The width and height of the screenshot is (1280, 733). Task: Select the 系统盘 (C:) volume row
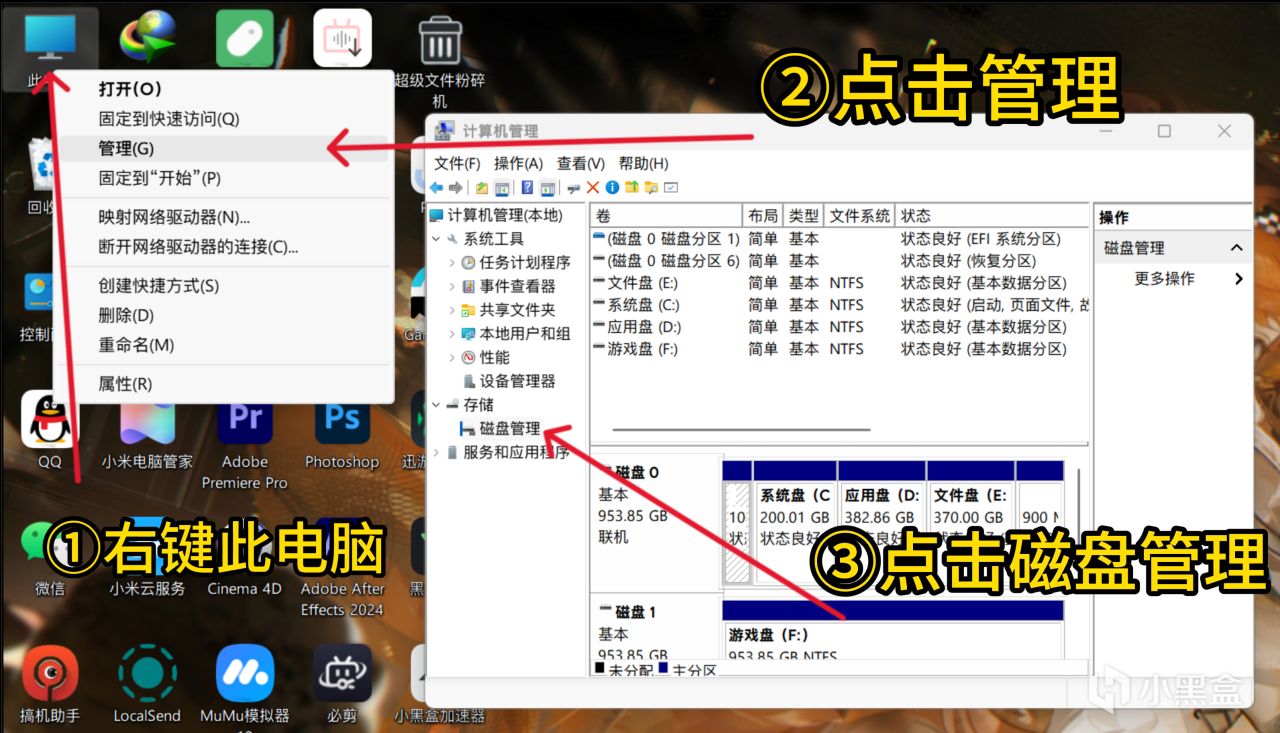[840, 305]
